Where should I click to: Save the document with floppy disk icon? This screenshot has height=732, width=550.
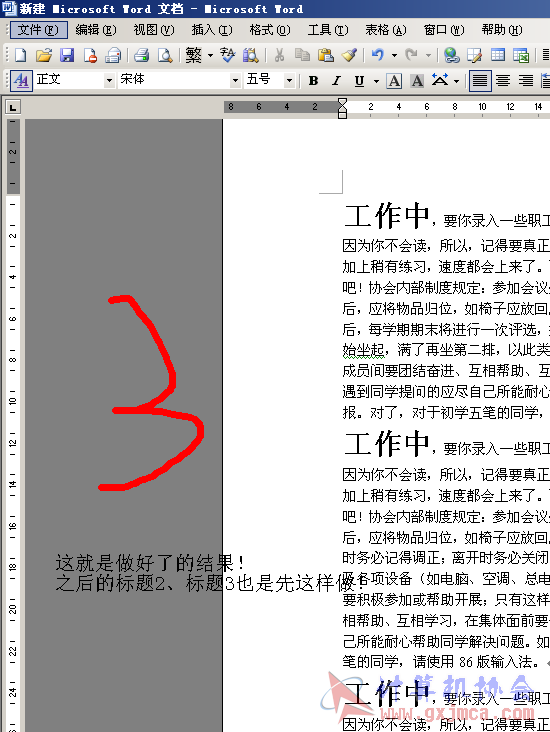click(67, 55)
